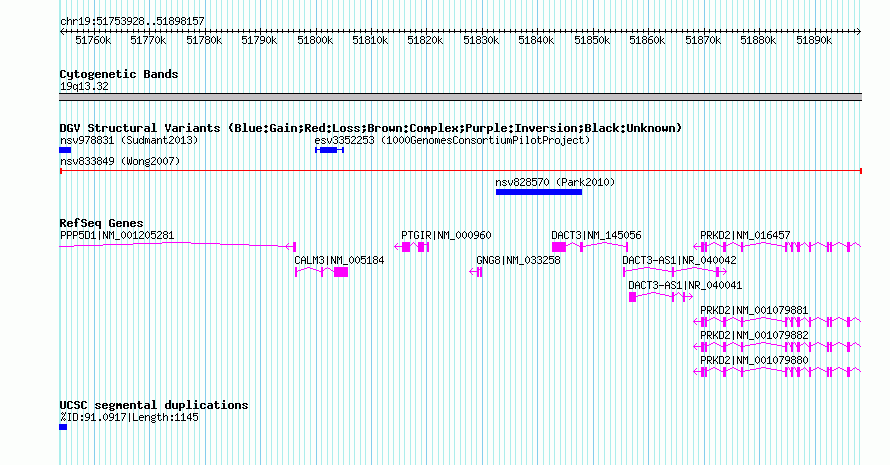The width and height of the screenshot is (890, 465).
Task: Select the esv3352253 structural variant glyph
Action: [329, 150]
